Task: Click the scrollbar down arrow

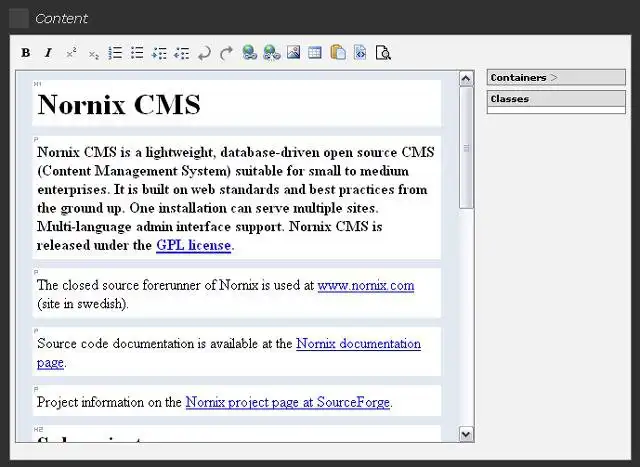Action: pos(466,434)
